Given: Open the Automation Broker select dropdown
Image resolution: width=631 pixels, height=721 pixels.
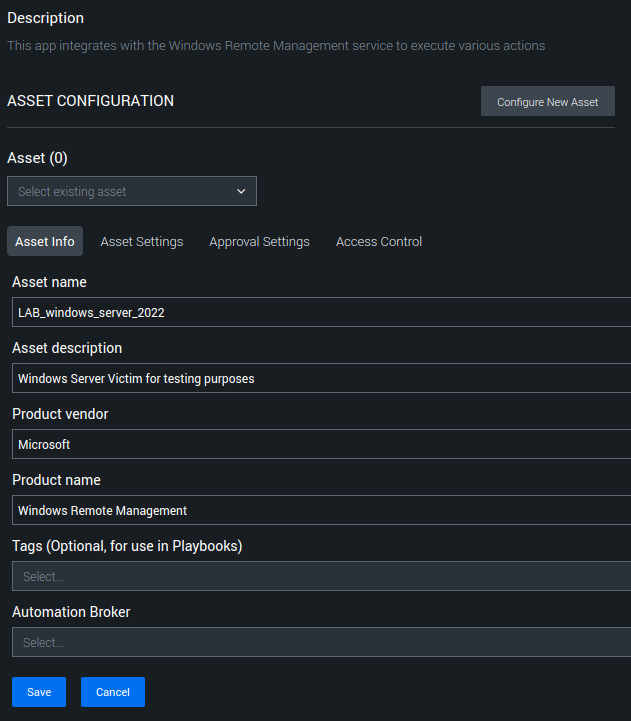Looking at the screenshot, I should (x=321, y=642).
